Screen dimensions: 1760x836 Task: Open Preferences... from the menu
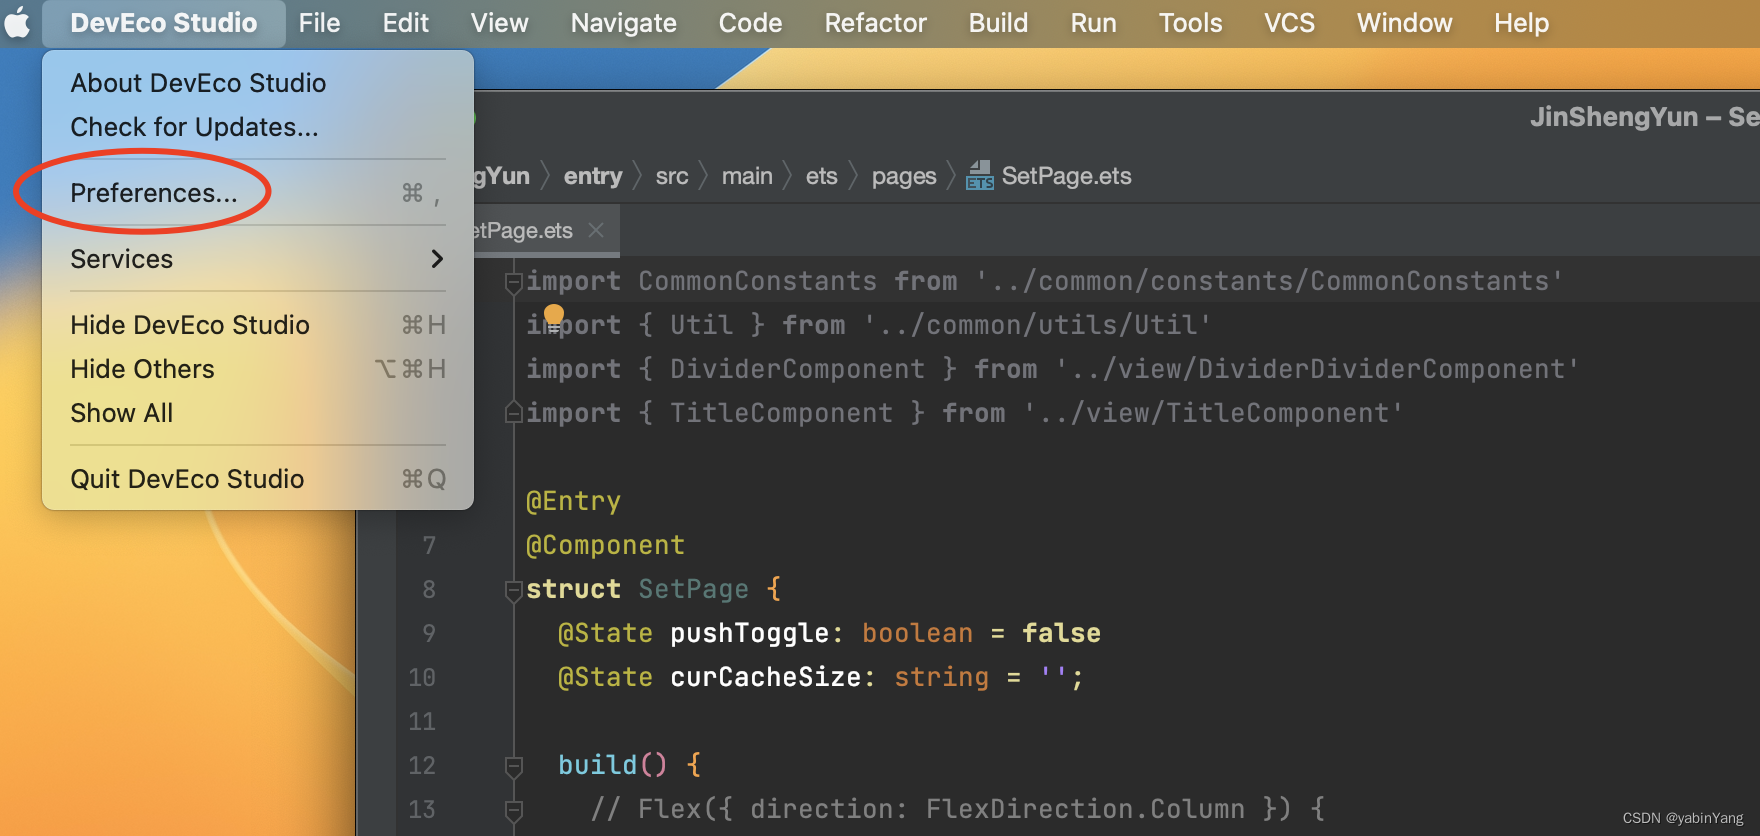click(258, 193)
